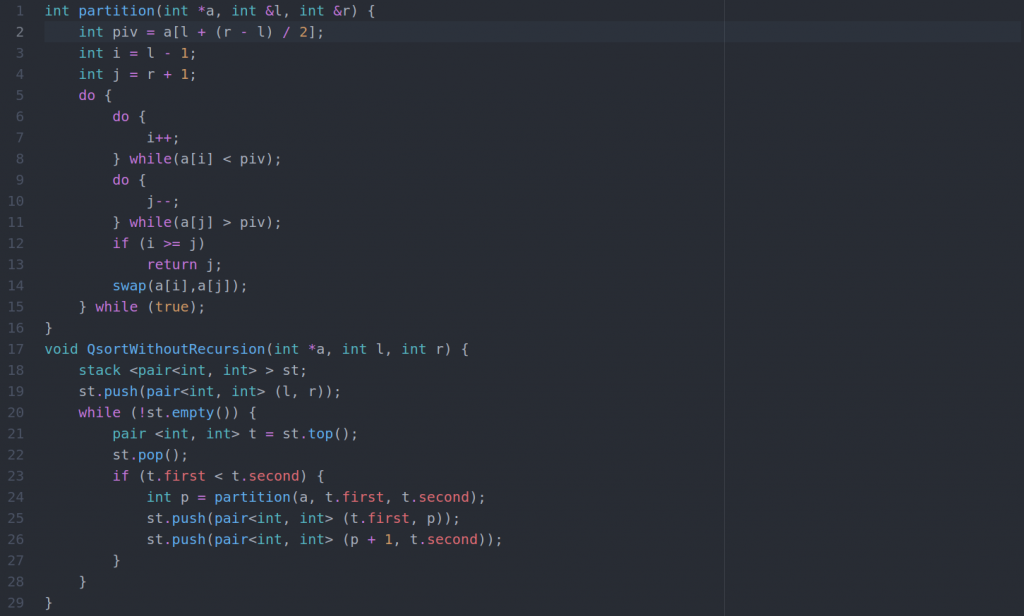Image resolution: width=1024 pixels, height=616 pixels.
Task: Click 'p + 1' in the last push call
Action: click(x=371, y=540)
